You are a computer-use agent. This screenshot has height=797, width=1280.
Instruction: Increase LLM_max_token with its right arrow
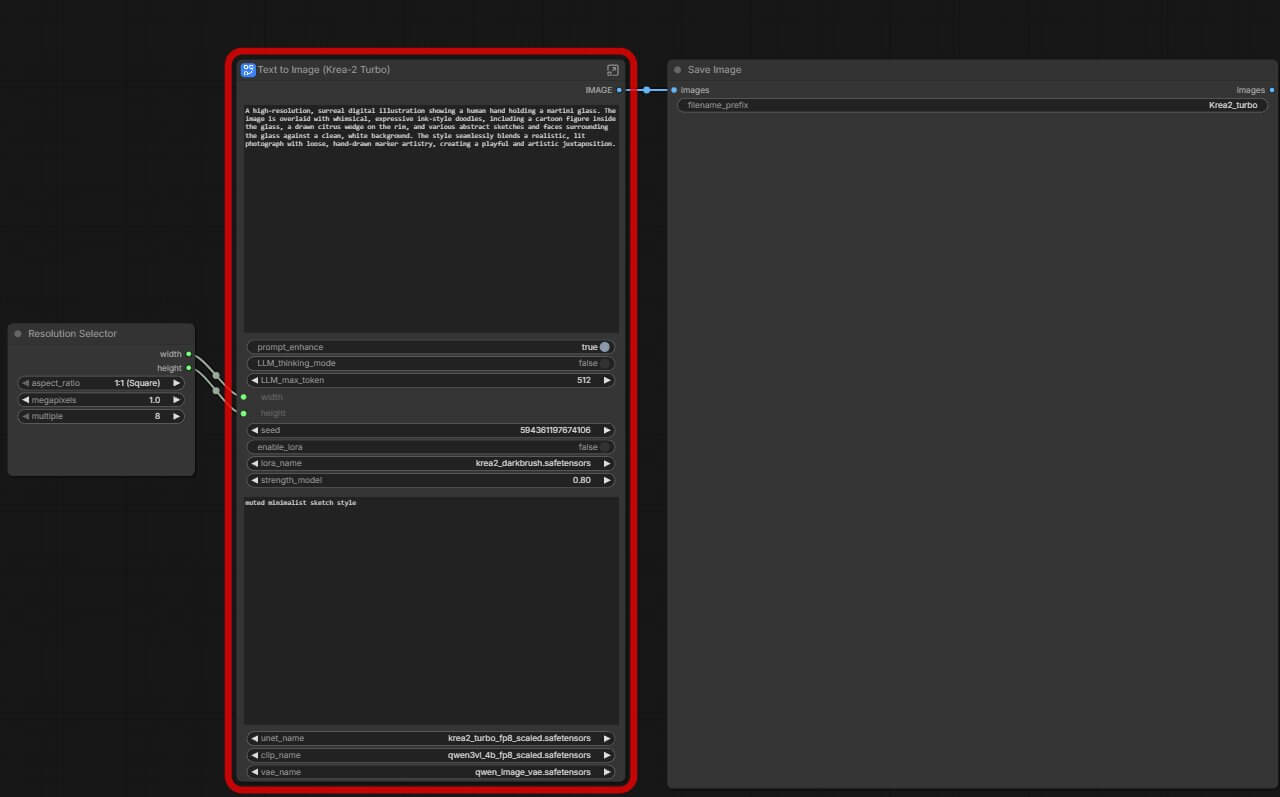tap(607, 380)
